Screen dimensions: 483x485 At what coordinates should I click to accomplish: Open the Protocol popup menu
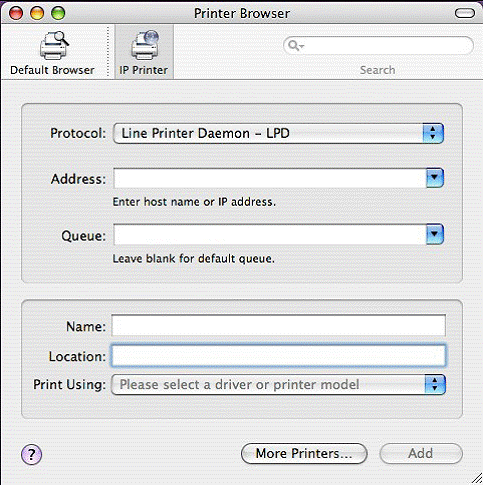click(278, 133)
